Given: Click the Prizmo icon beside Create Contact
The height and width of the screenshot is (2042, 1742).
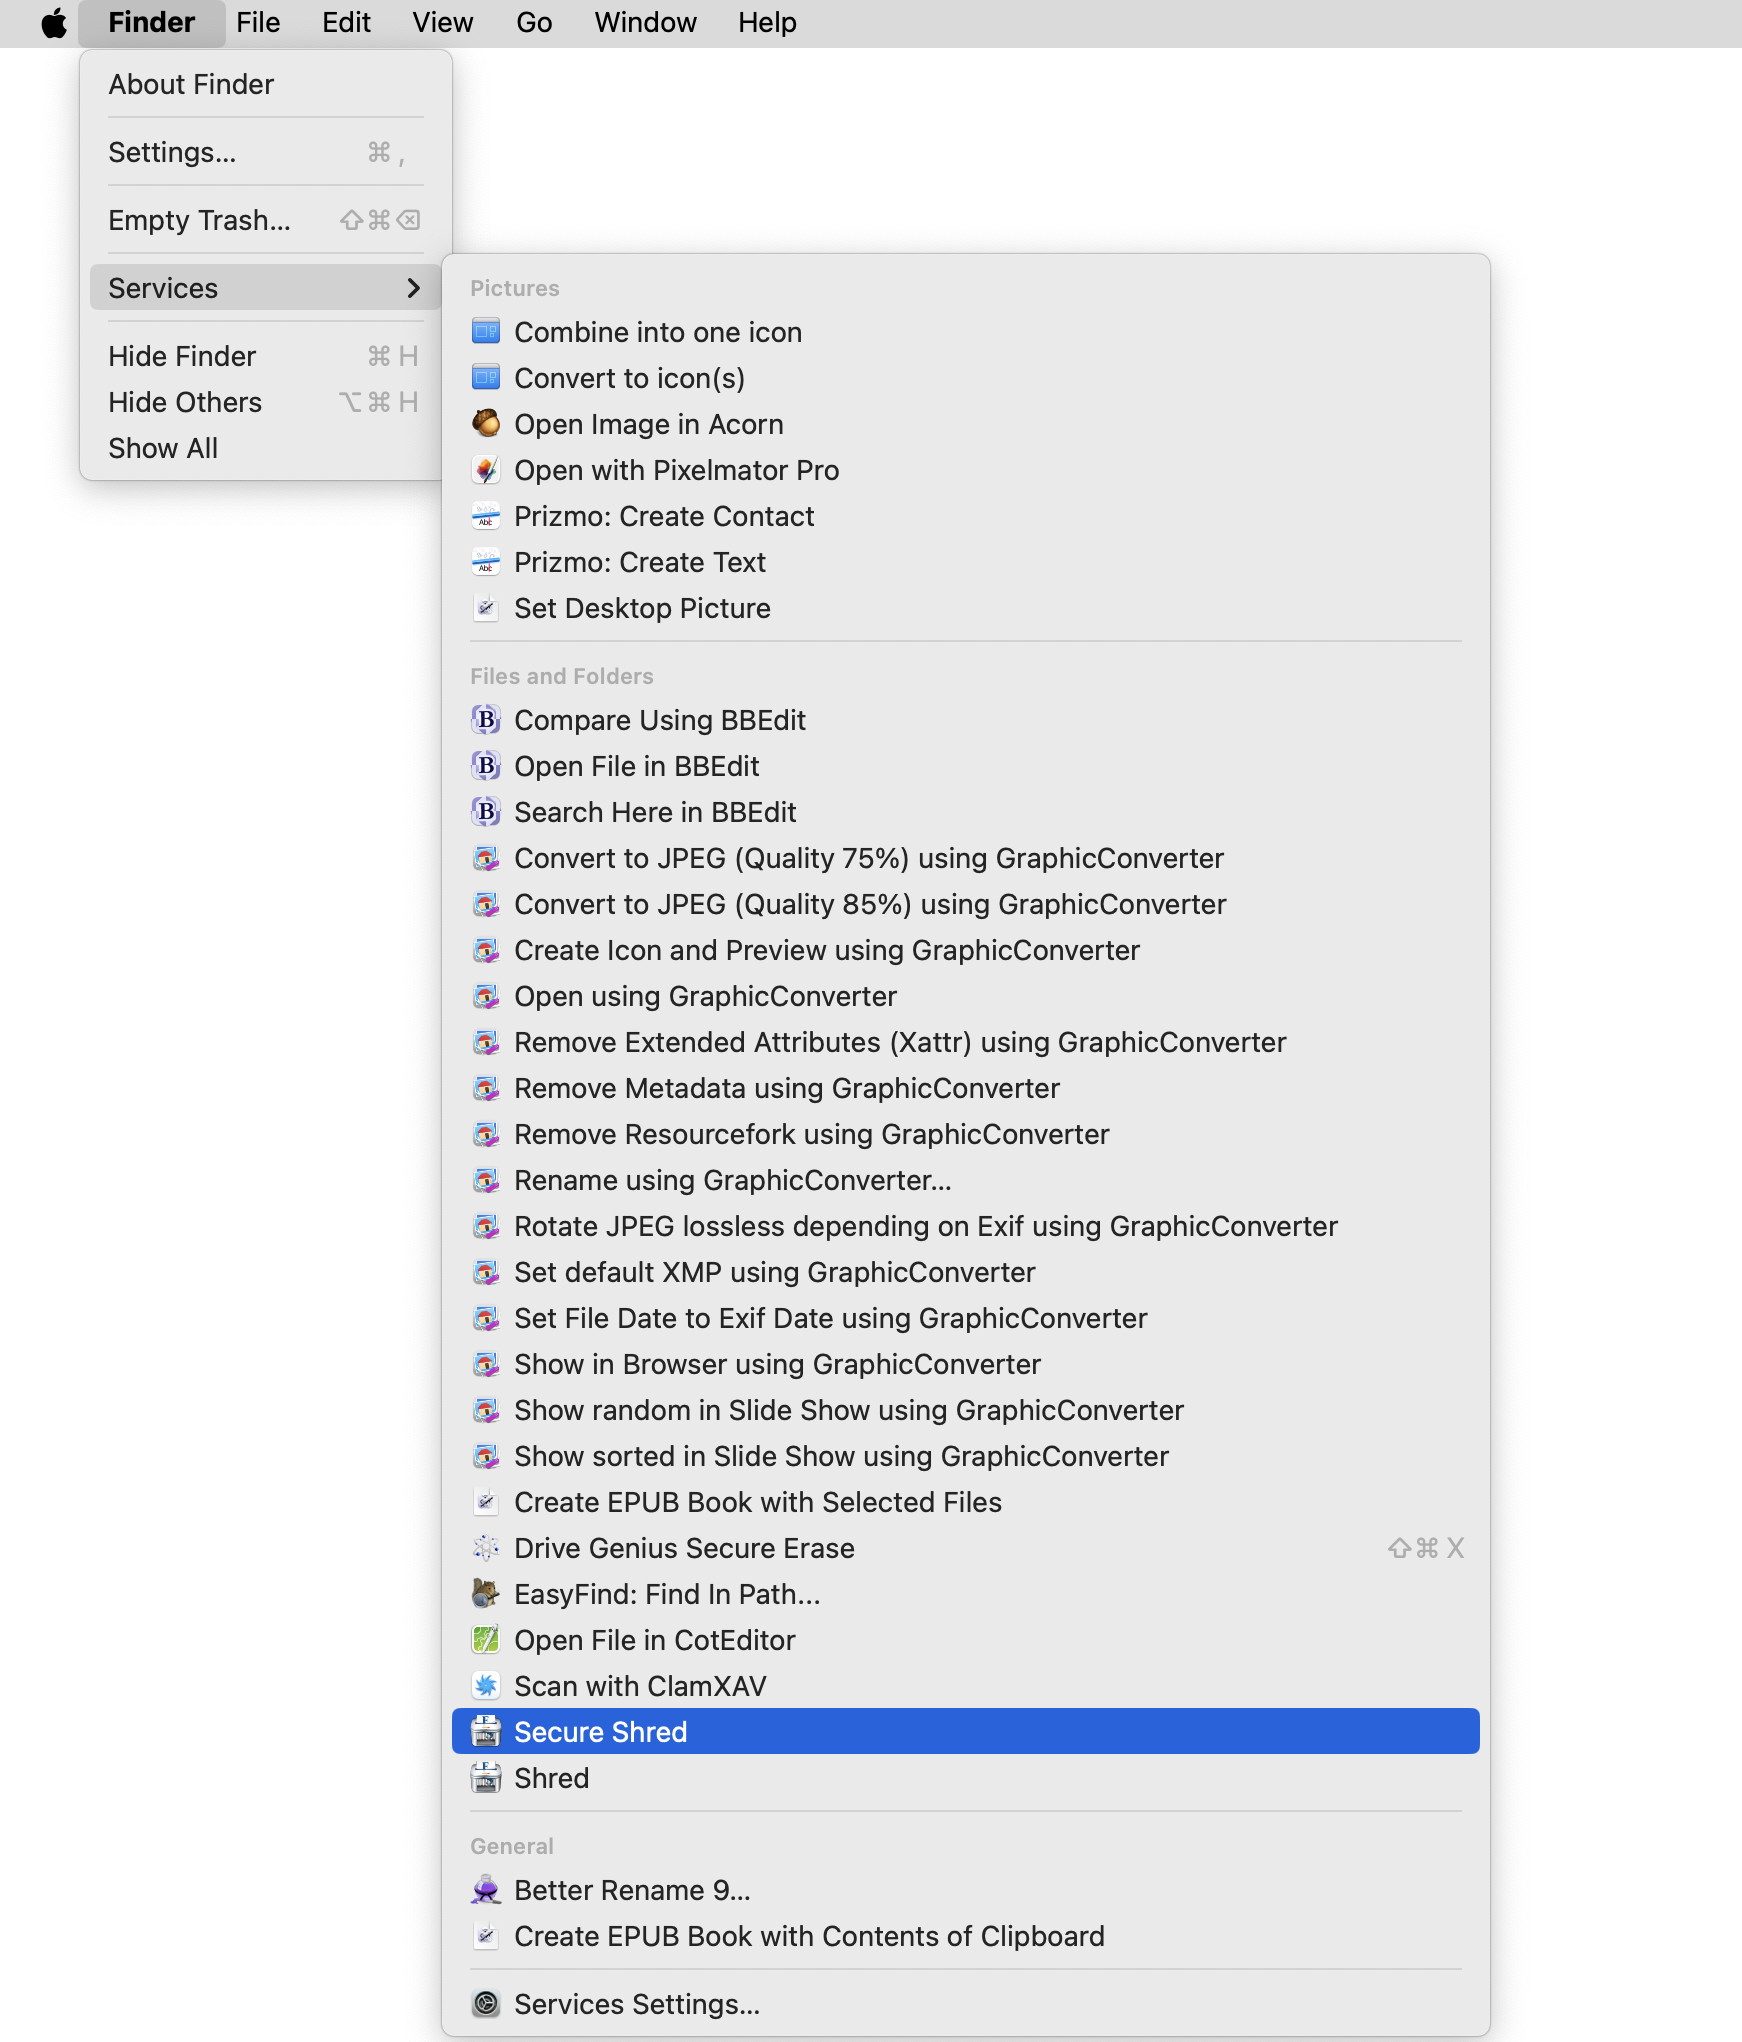Looking at the screenshot, I should tap(486, 516).
